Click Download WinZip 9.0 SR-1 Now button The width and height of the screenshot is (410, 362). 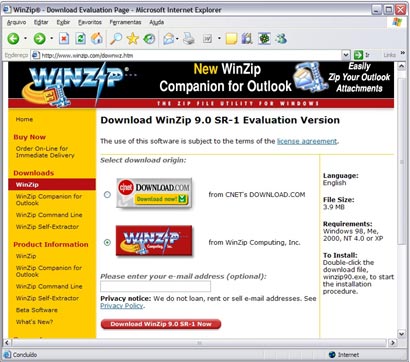coord(161,324)
